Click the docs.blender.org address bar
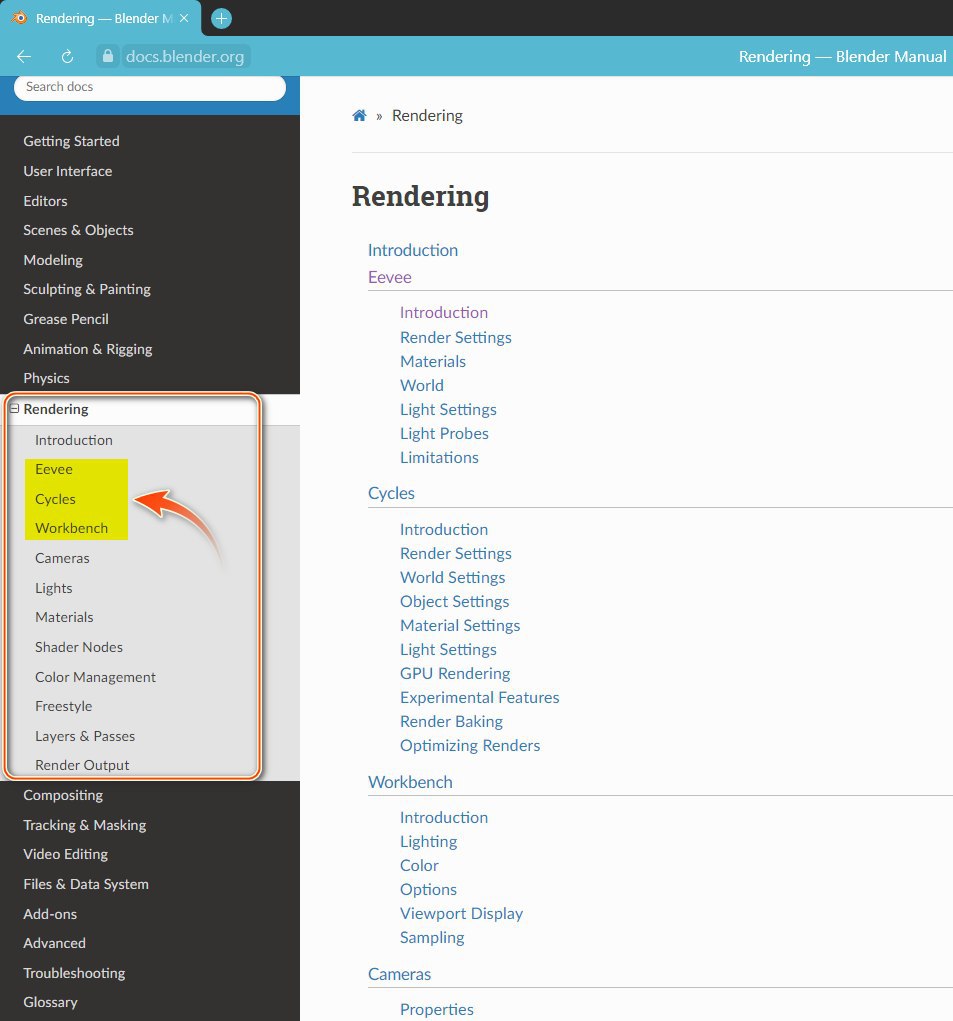Viewport: 953px width, 1021px height. click(x=185, y=57)
